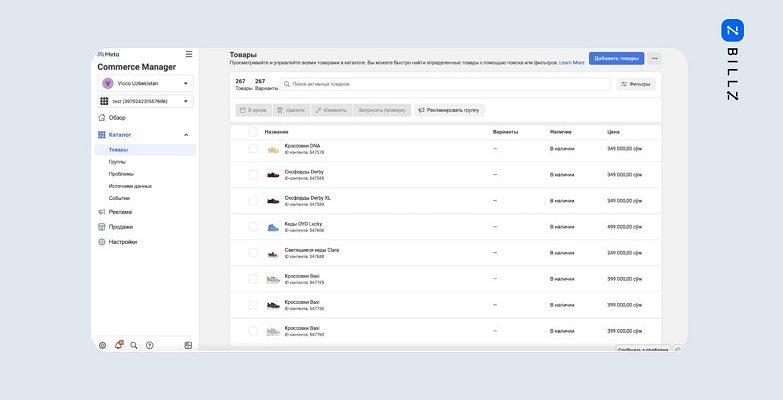Follow the Learn More link
The width and height of the screenshot is (783, 400).
pos(572,63)
